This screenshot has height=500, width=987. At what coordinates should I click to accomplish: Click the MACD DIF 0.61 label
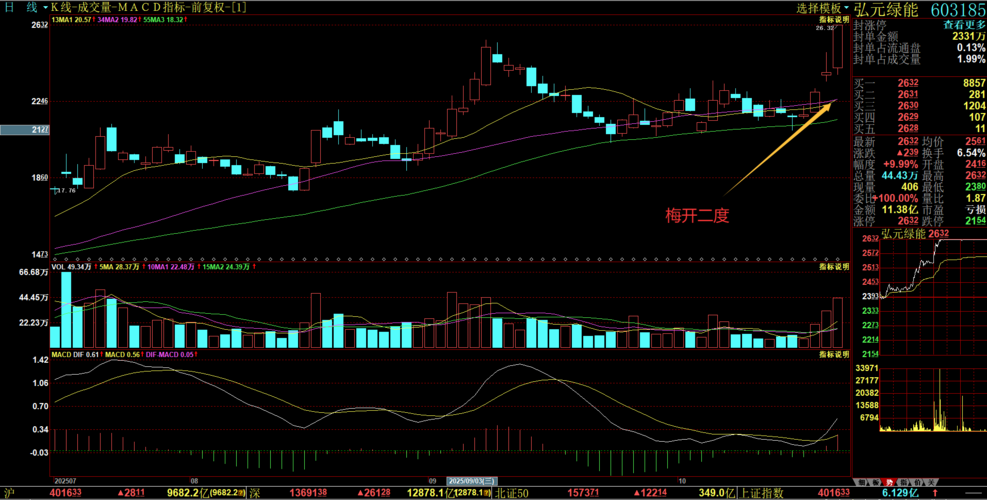(x=75, y=356)
